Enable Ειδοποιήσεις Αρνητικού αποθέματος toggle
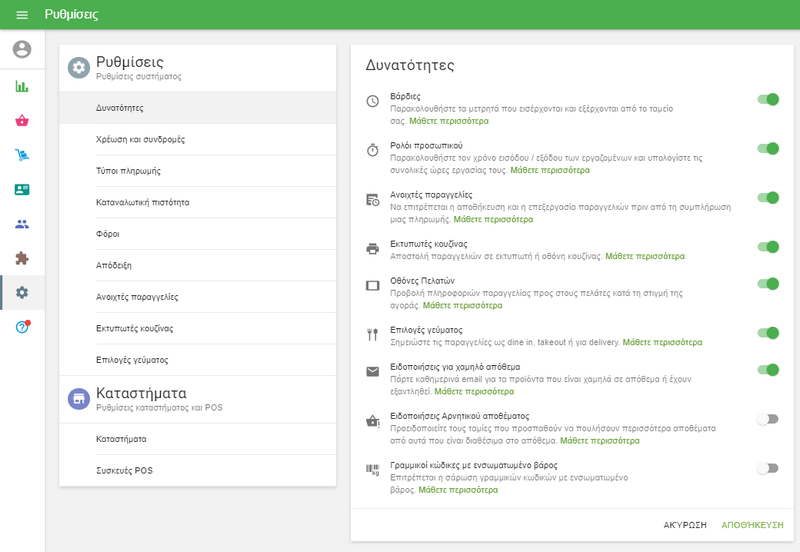The width and height of the screenshot is (800, 552). pos(767,419)
